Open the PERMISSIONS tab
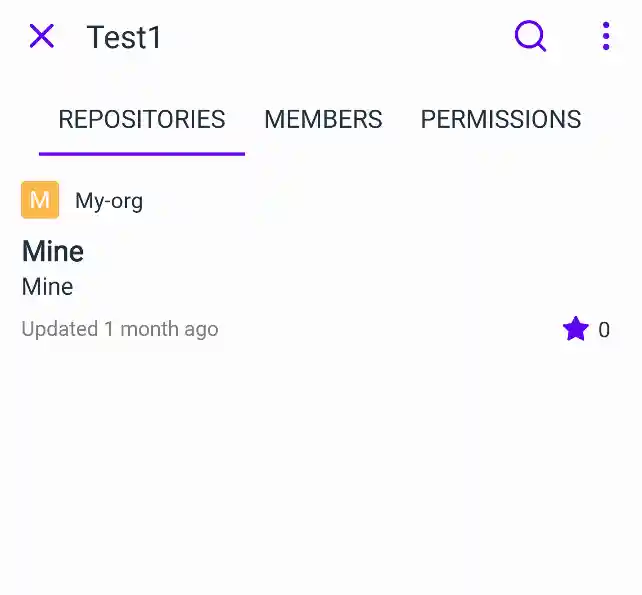 coord(500,120)
